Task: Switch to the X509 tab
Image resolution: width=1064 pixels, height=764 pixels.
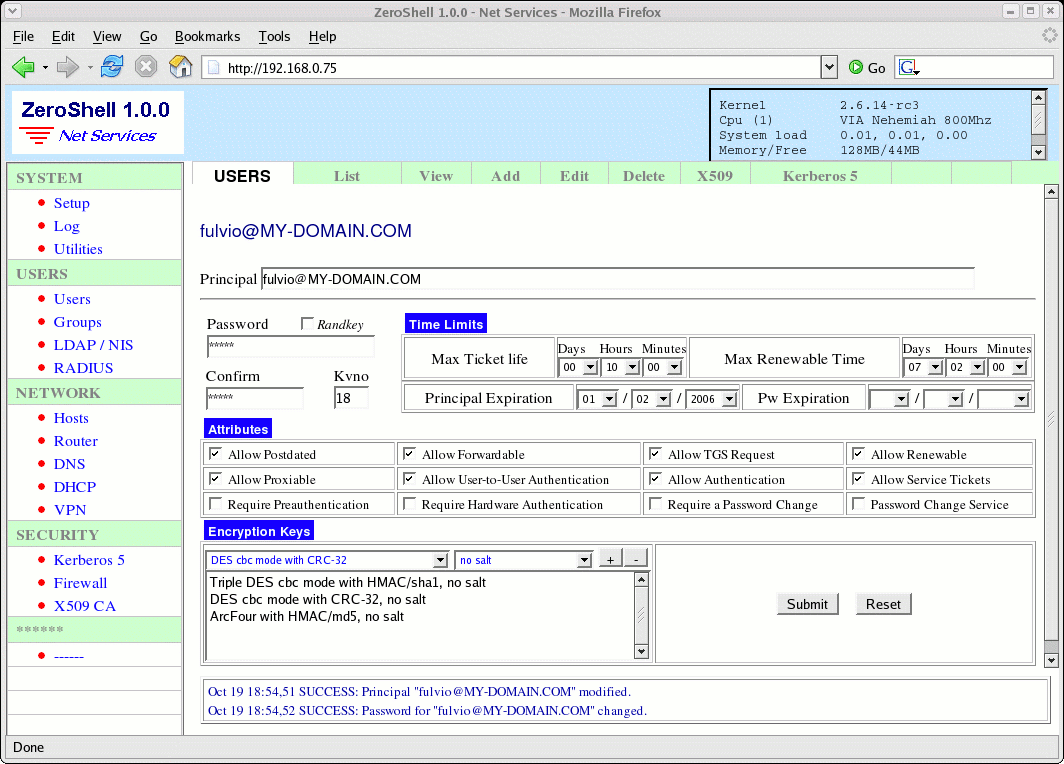Action: pos(715,176)
